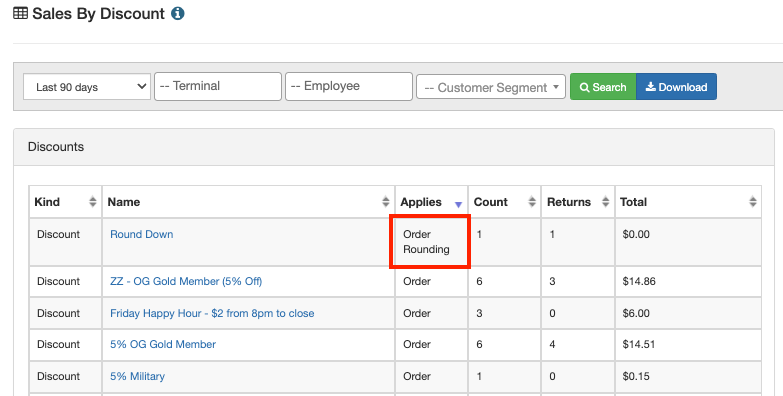Sort table by the Kind column
Screen dimensions: 783x396
[65, 202]
